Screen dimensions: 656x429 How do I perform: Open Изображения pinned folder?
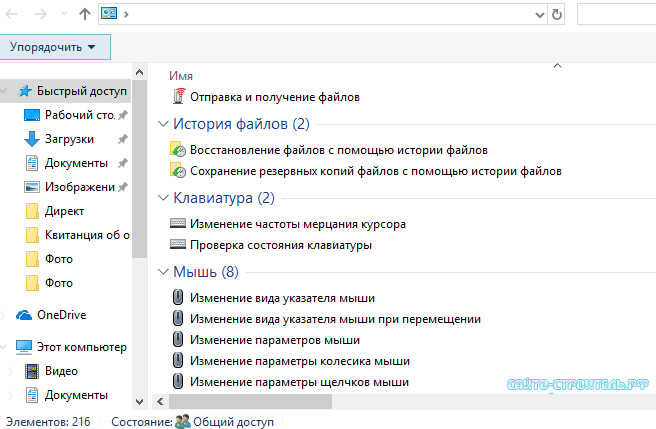click(80, 187)
